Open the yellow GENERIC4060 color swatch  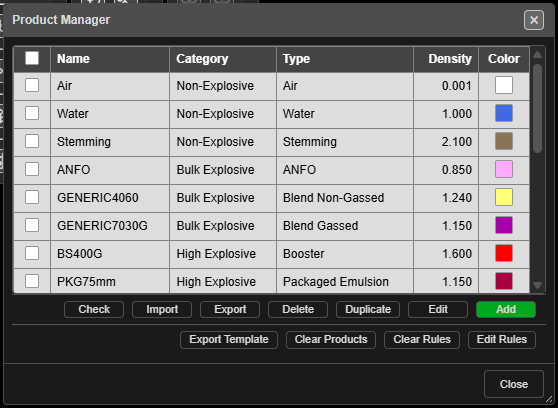pyautogui.click(x=504, y=197)
